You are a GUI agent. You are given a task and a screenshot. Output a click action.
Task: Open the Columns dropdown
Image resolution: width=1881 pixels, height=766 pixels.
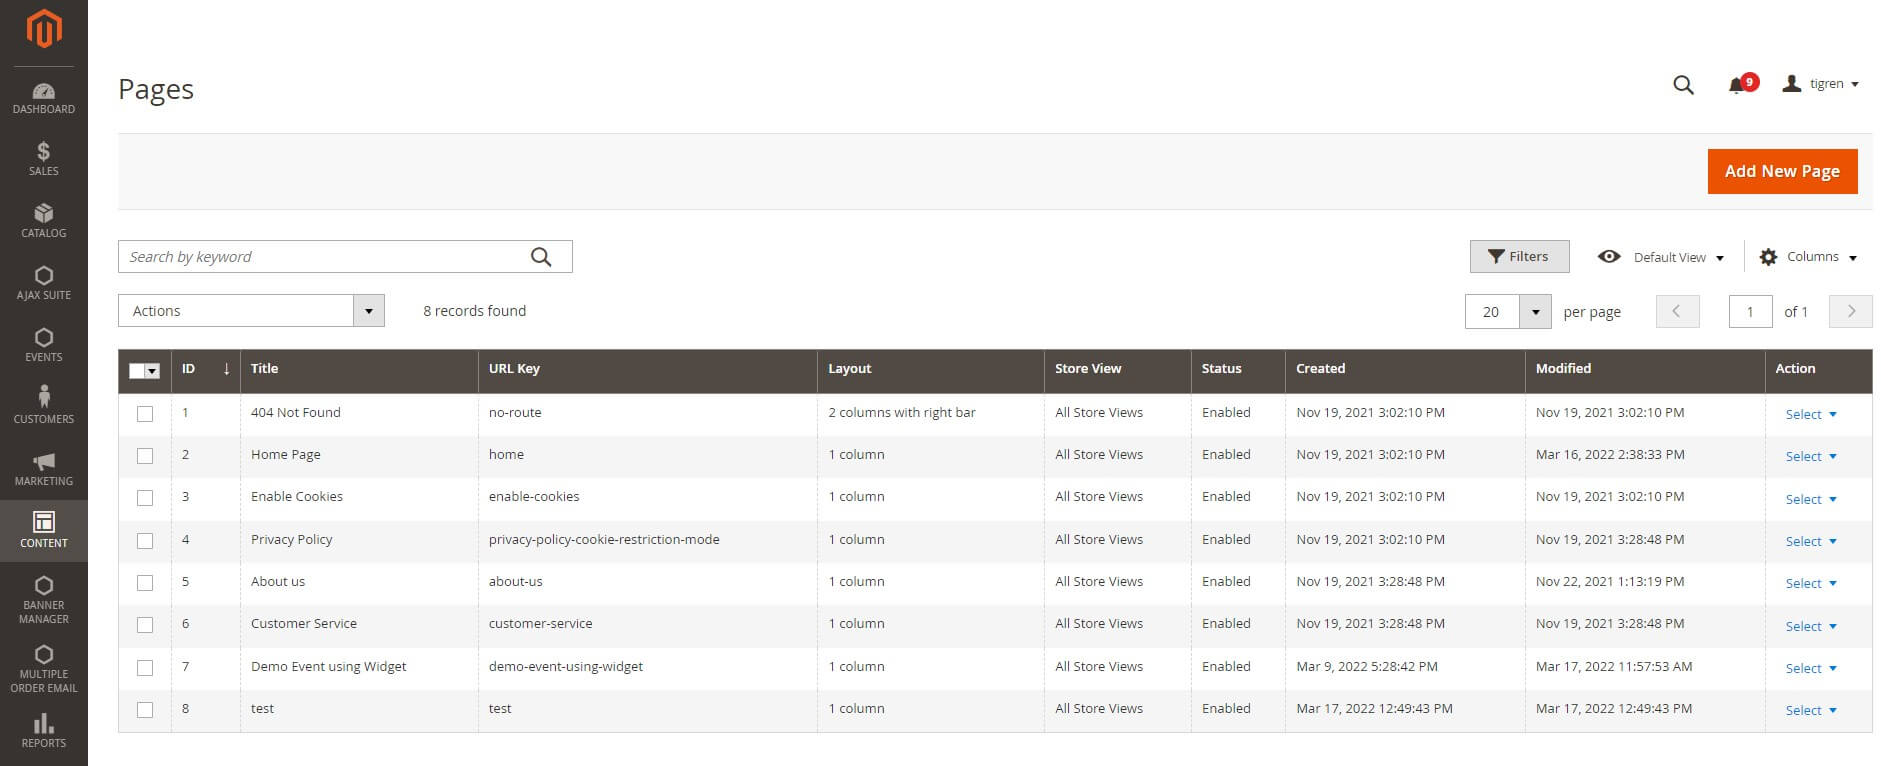coord(1808,257)
